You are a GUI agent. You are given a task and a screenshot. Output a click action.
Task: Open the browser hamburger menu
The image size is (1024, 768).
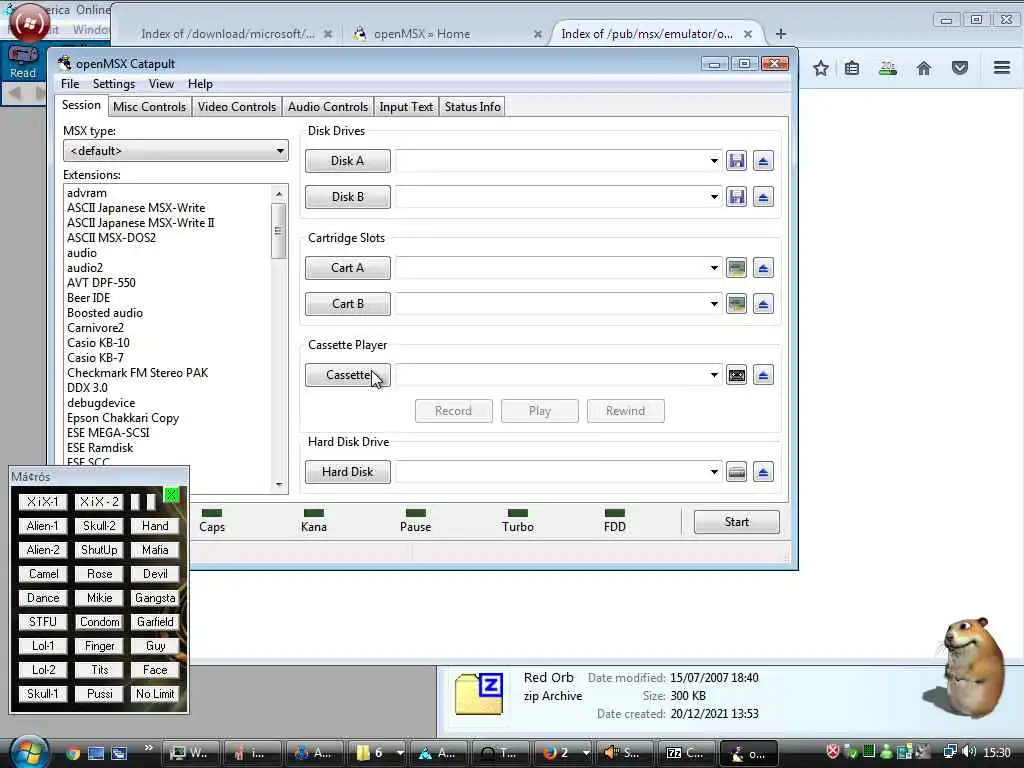click(1002, 67)
